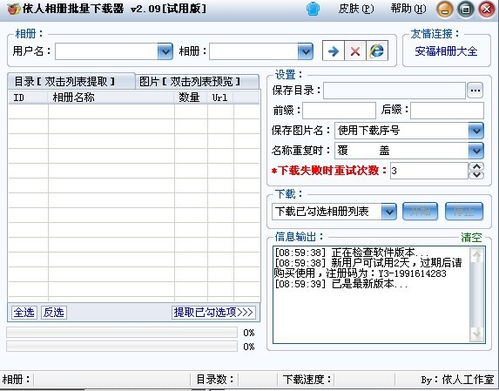
Task: Click the apple app icon in title bar
Action: [13, 9]
